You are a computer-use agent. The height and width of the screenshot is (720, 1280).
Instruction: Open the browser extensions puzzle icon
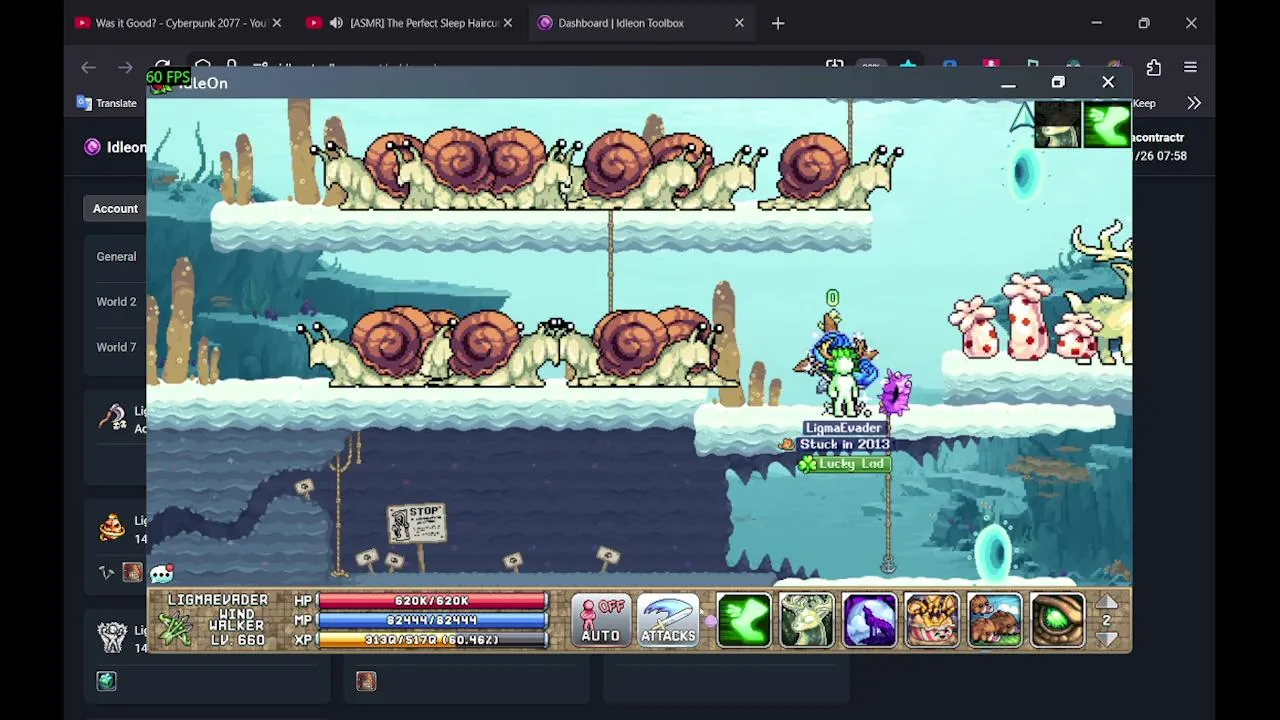coord(1154,68)
